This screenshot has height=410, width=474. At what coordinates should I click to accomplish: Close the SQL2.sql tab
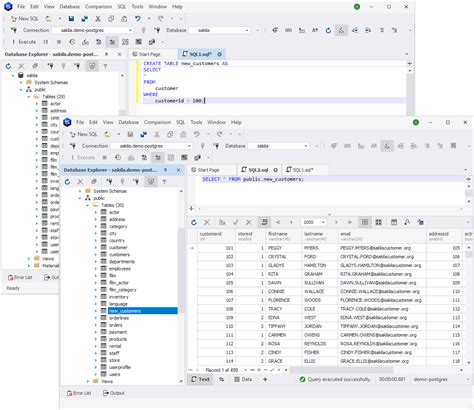pos(276,170)
